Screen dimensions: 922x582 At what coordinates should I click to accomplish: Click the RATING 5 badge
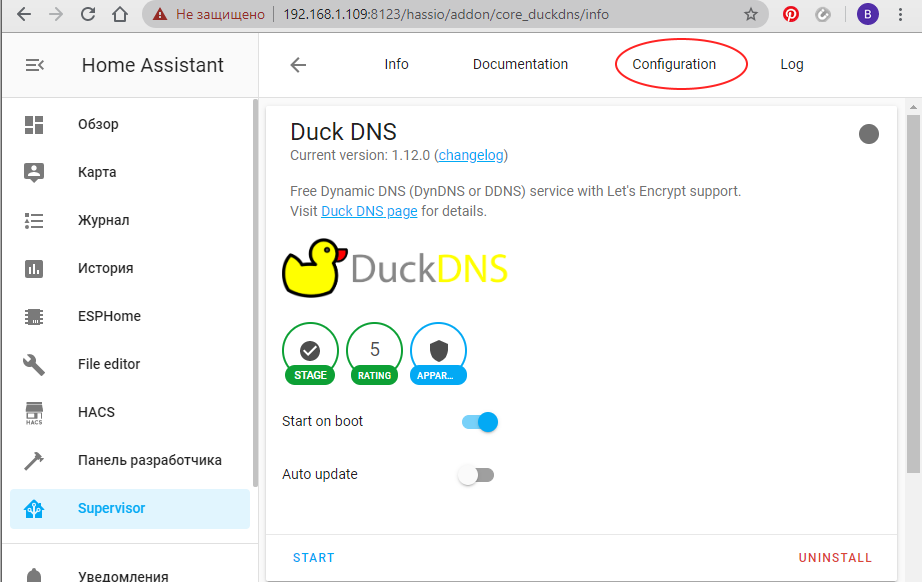pos(374,350)
